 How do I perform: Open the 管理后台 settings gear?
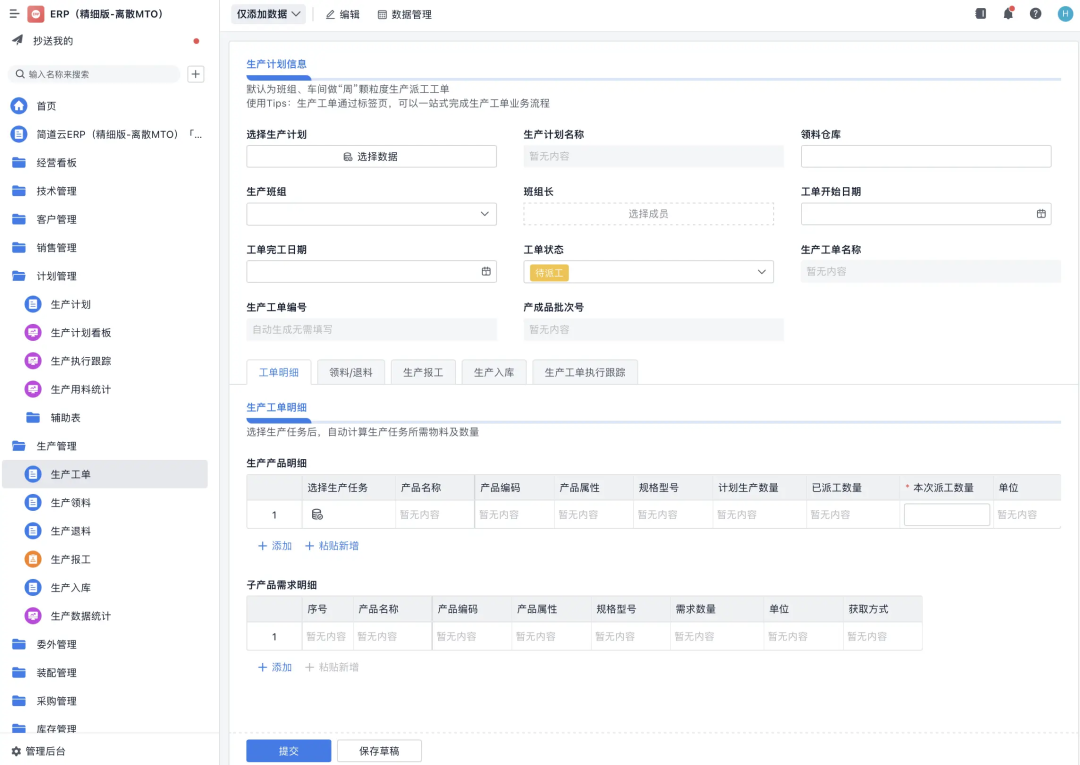16,751
